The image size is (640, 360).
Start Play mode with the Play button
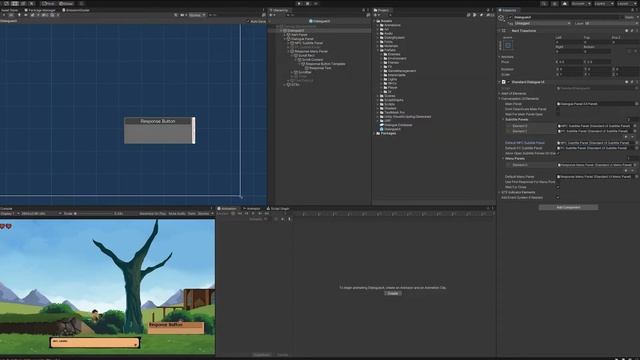[x=300, y=4]
